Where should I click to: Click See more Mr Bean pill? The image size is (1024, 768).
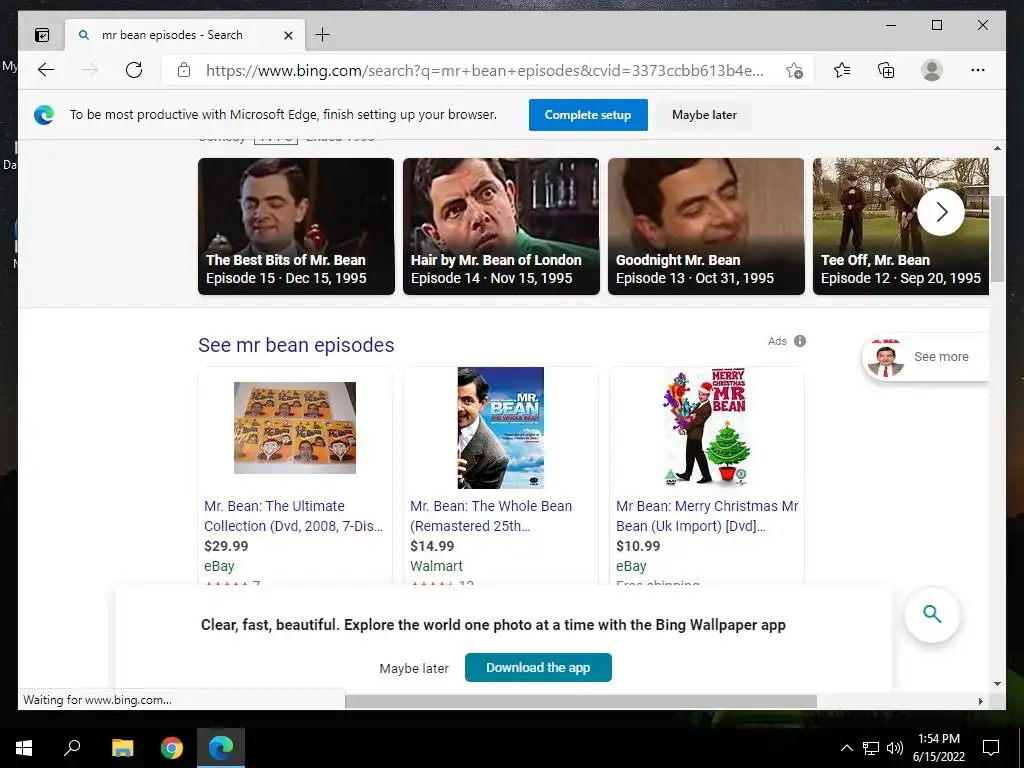(x=926, y=357)
